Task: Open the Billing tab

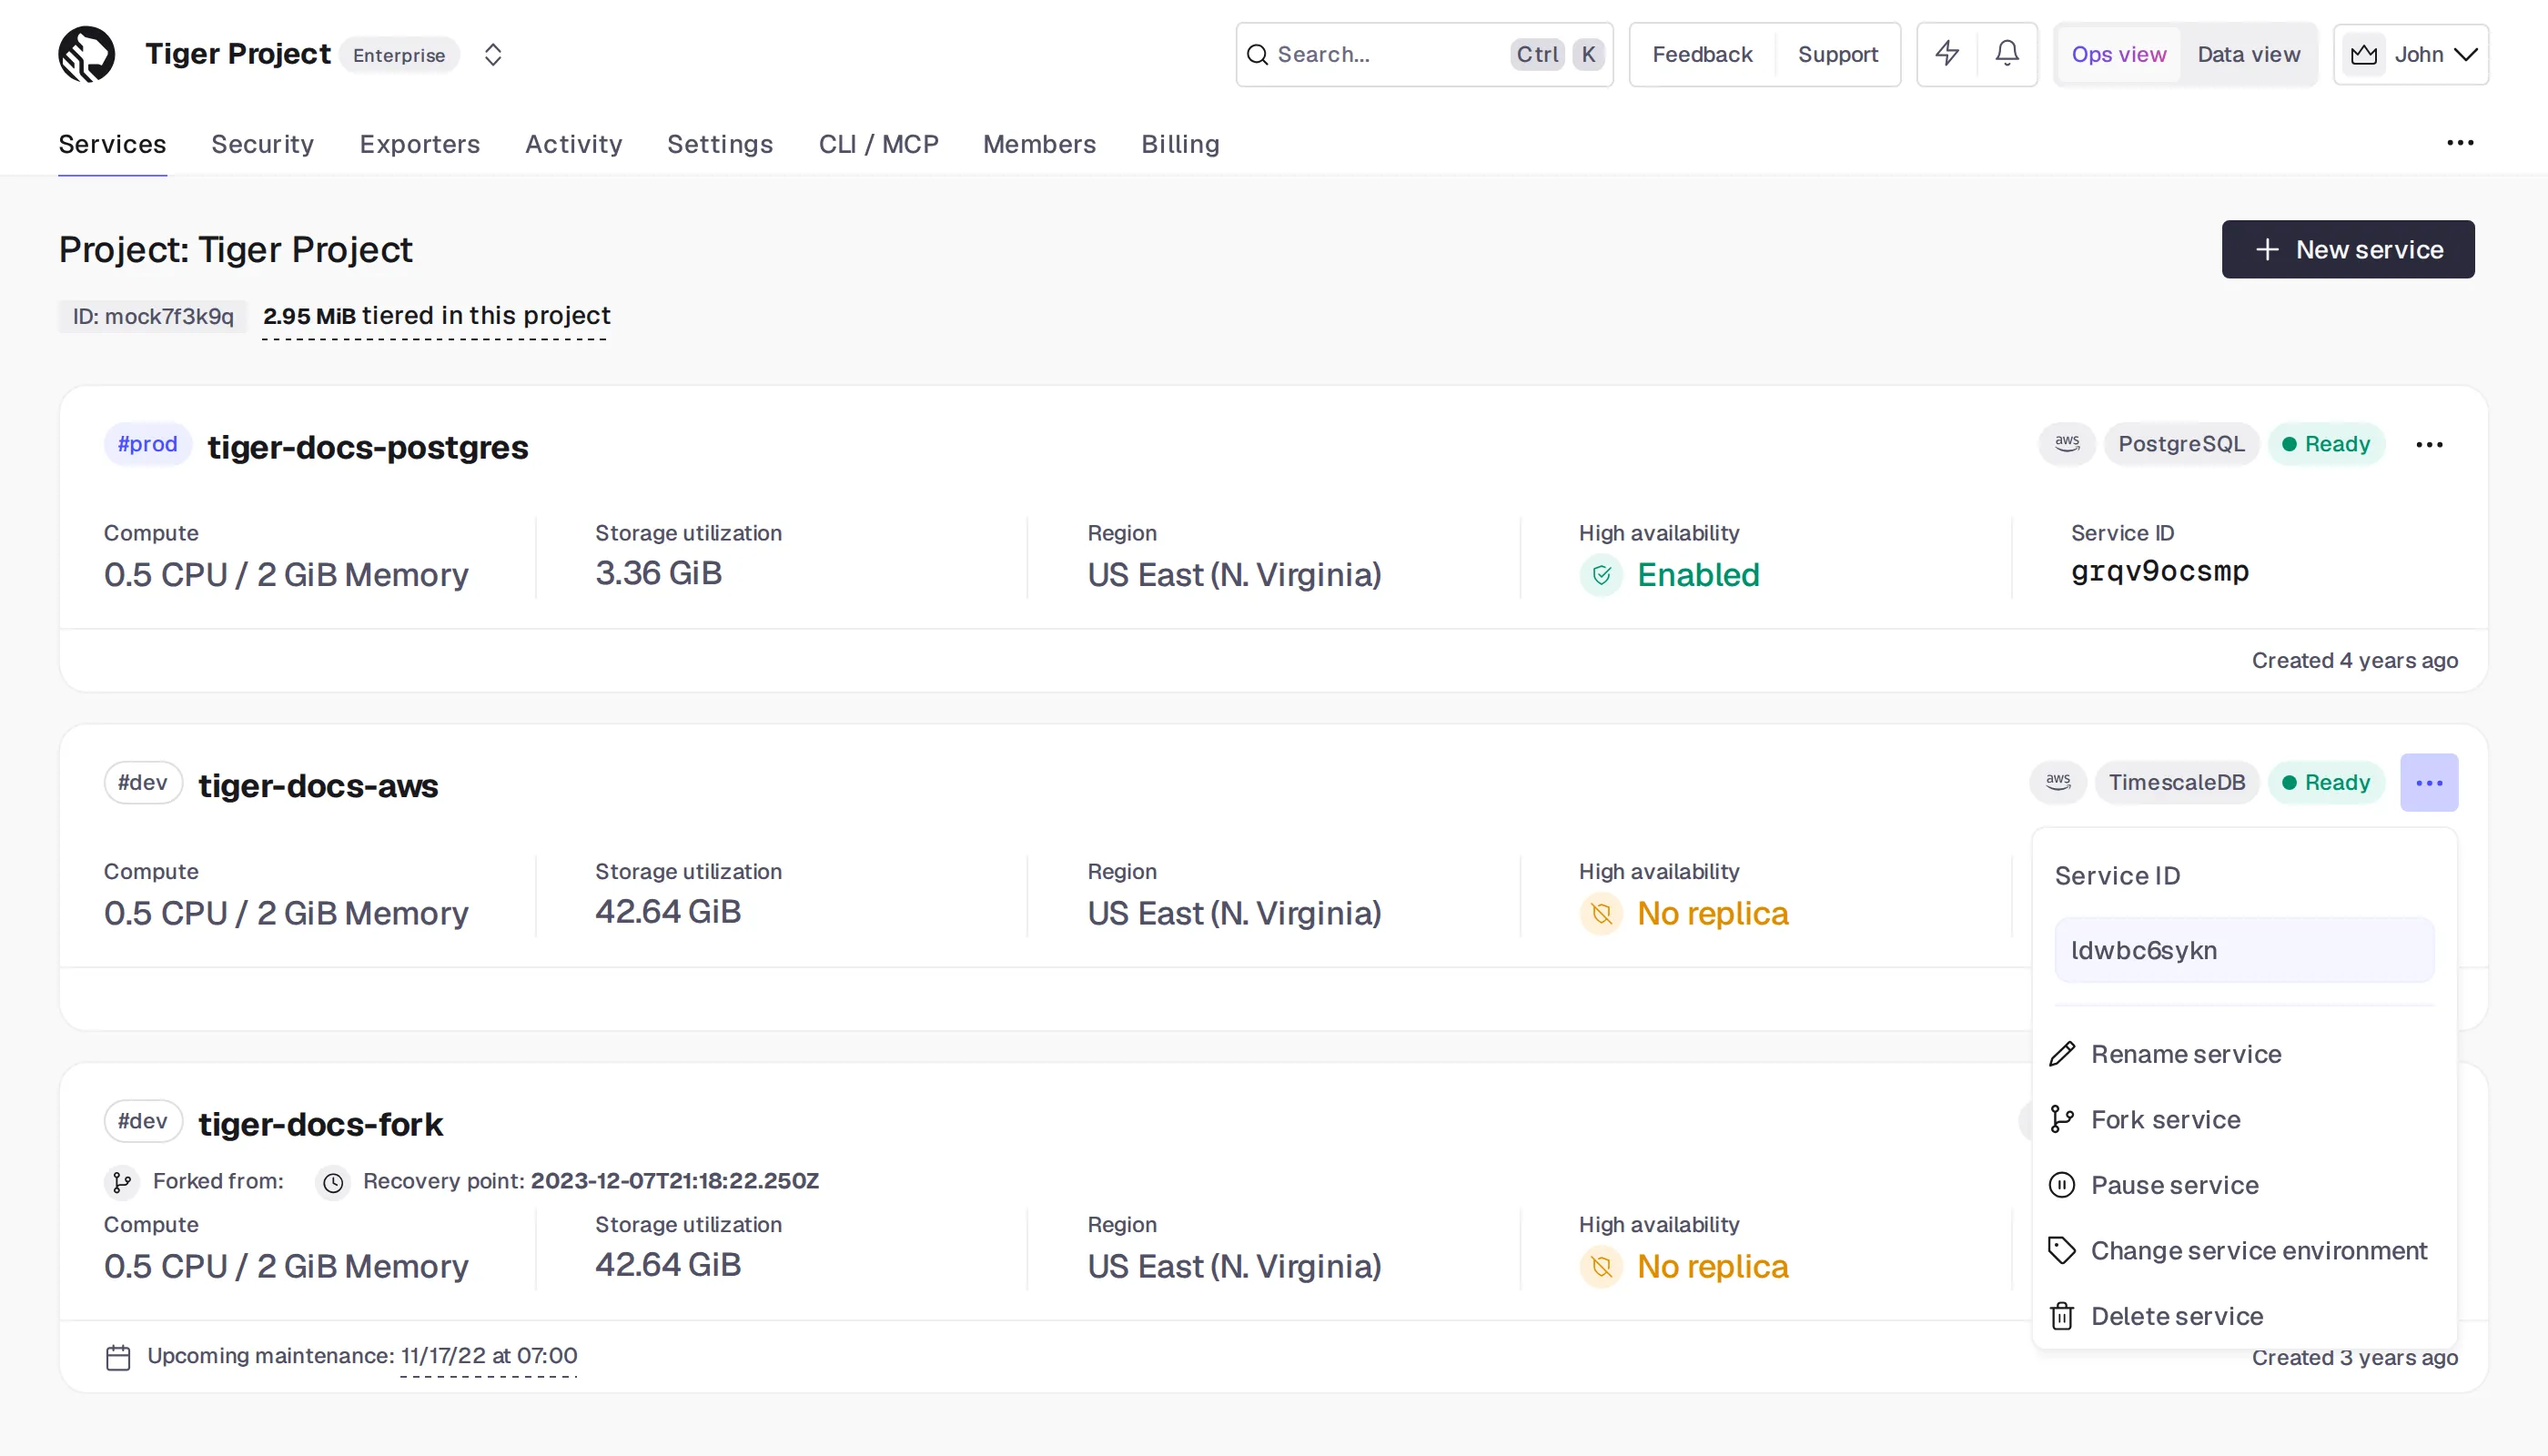Action: pyautogui.click(x=1181, y=144)
